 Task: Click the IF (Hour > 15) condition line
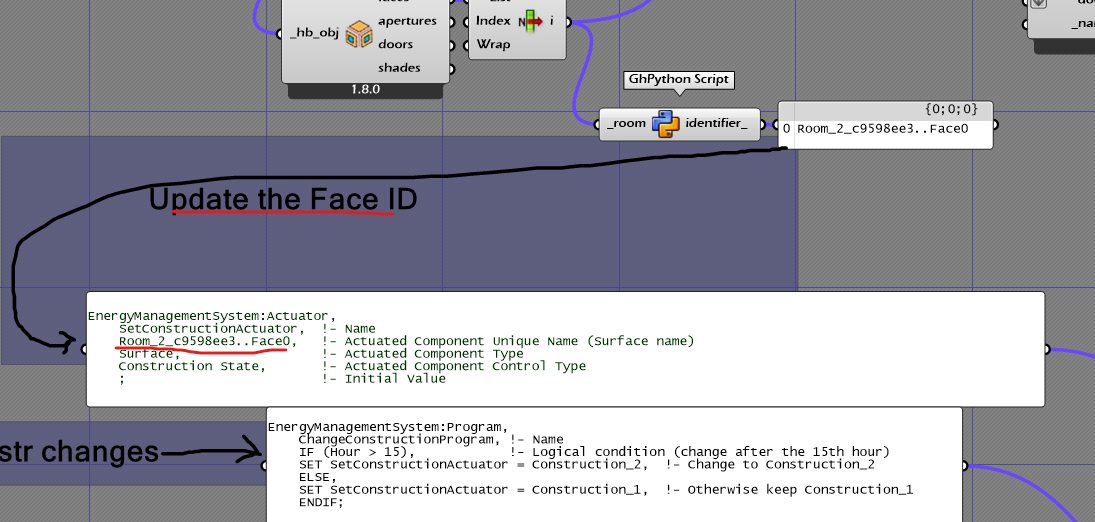[x=594, y=452]
